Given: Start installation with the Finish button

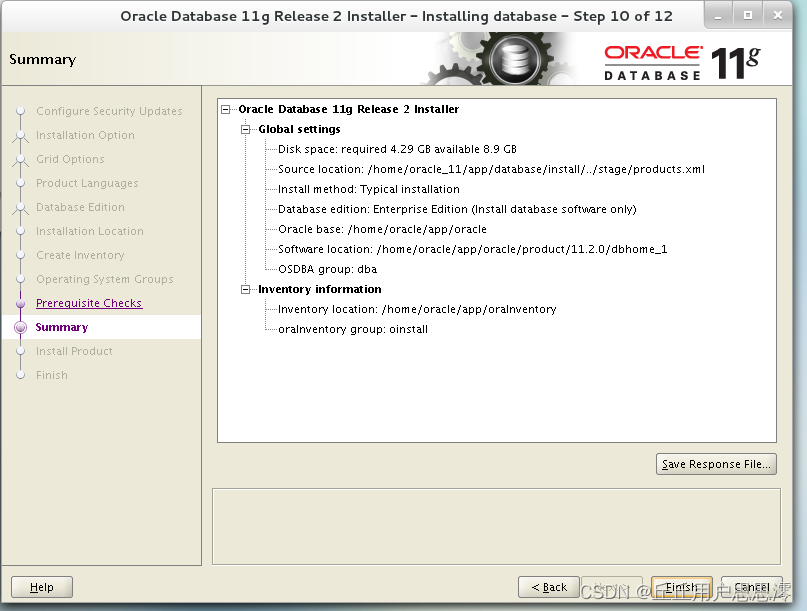Looking at the screenshot, I should point(681,587).
